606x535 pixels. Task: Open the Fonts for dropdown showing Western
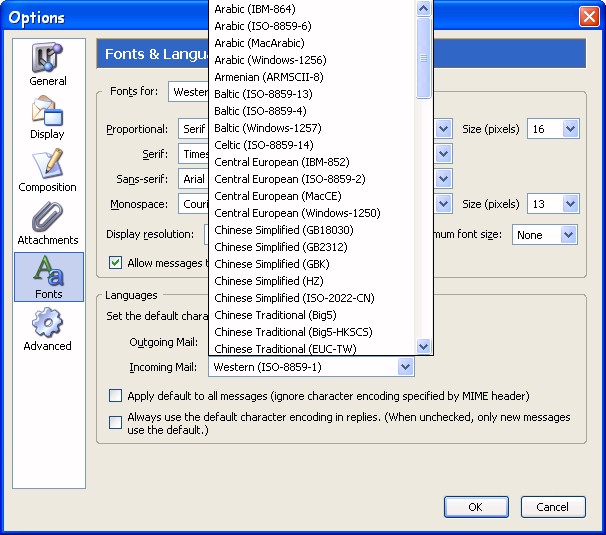188,92
